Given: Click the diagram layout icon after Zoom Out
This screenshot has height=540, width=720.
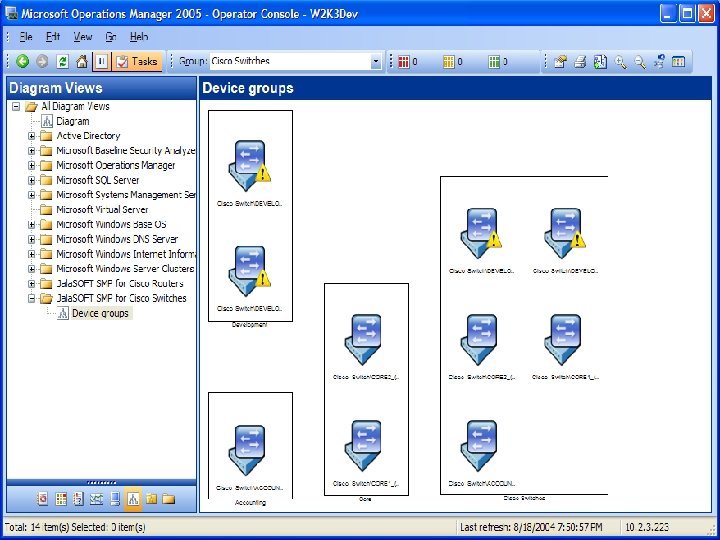Looking at the screenshot, I should click(659, 62).
